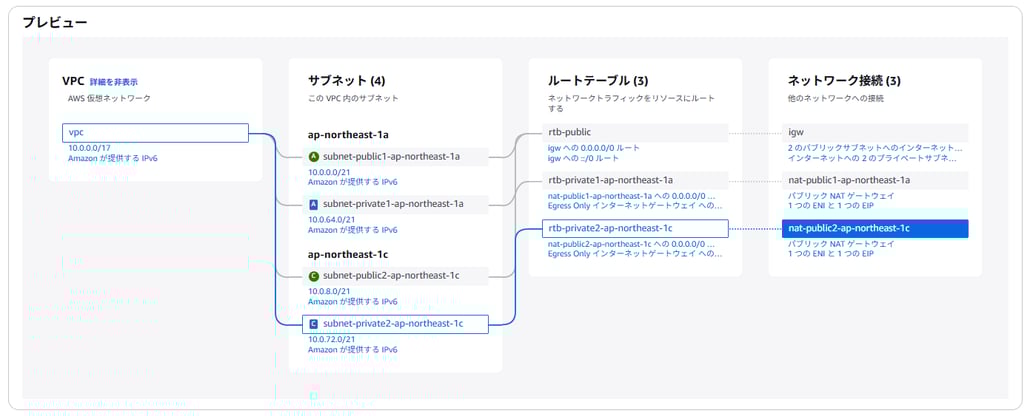Click the blue A icon of subnet-private1-ap-northeast-1a
Viewport: 1033px width, 416px height.
[x=314, y=204]
